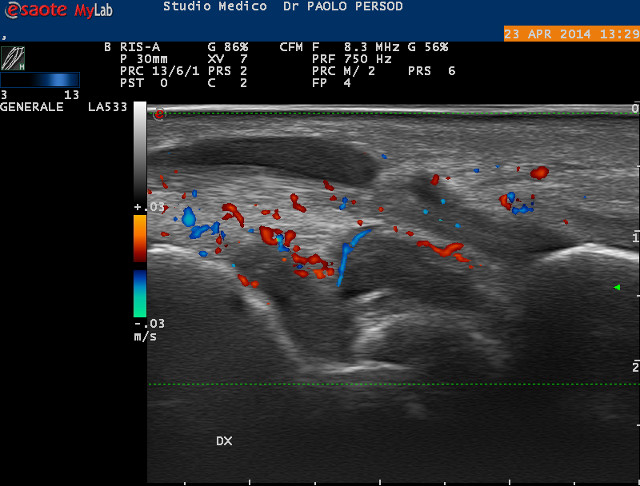The width and height of the screenshot is (640, 486).
Task: Click the 'DX' side annotation
Action: pos(224,441)
